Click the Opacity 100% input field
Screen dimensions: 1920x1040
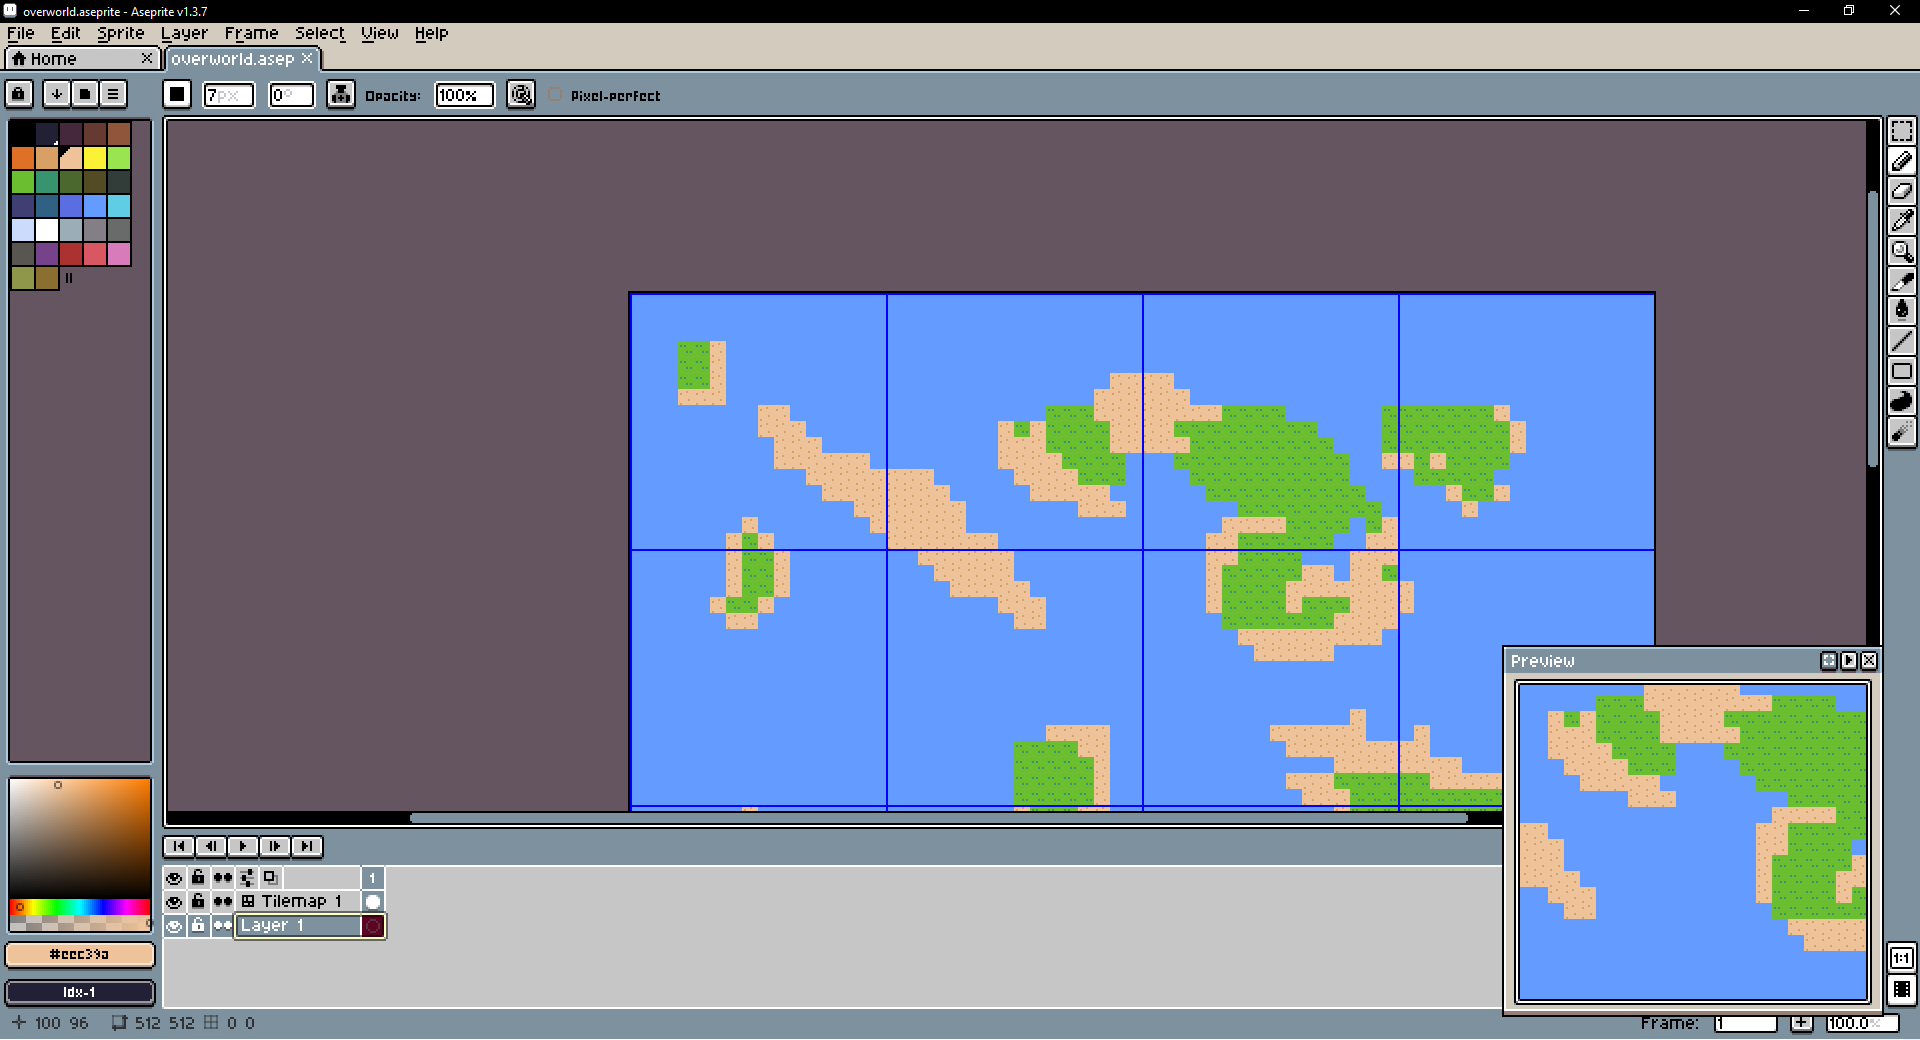coord(464,95)
